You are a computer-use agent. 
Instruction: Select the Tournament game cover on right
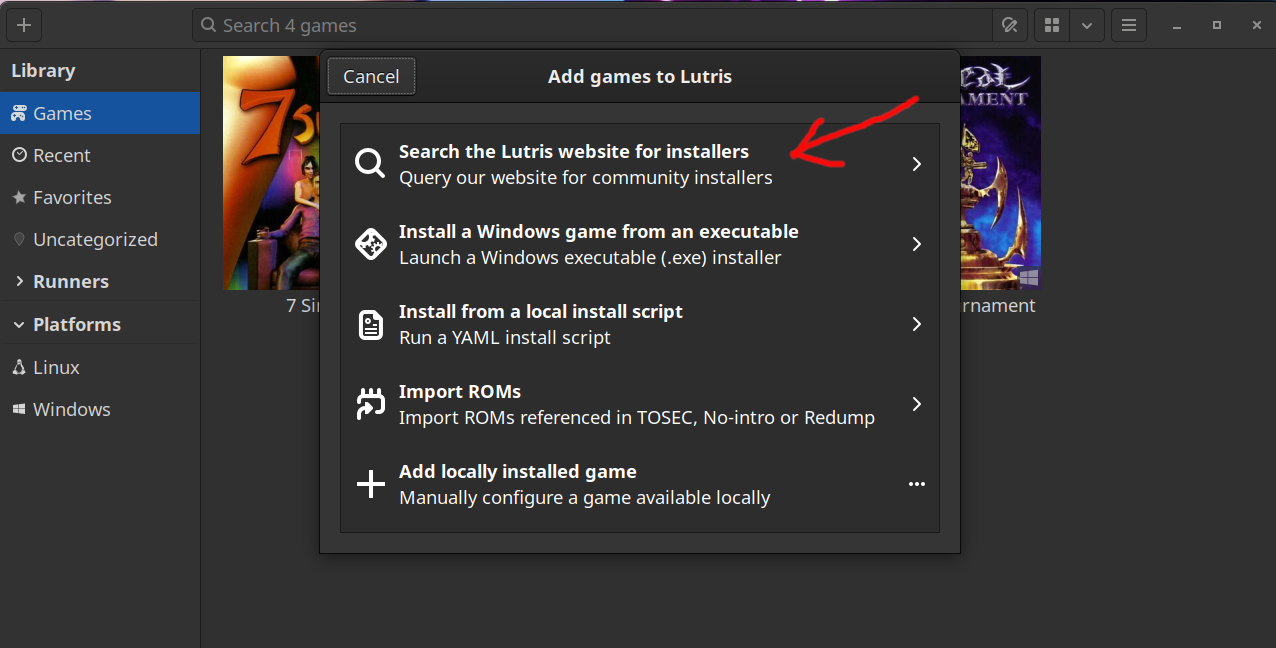point(1000,173)
